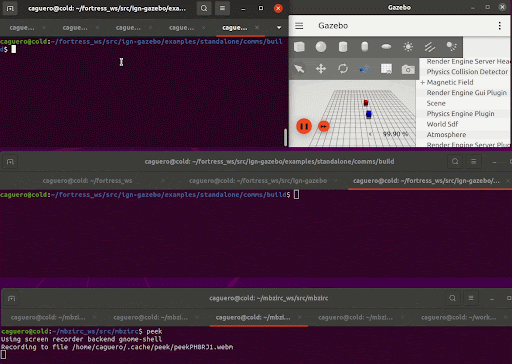Close the active third bottom terminal tab
The height and width of the screenshot is (364, 512).
click(299, 317)
